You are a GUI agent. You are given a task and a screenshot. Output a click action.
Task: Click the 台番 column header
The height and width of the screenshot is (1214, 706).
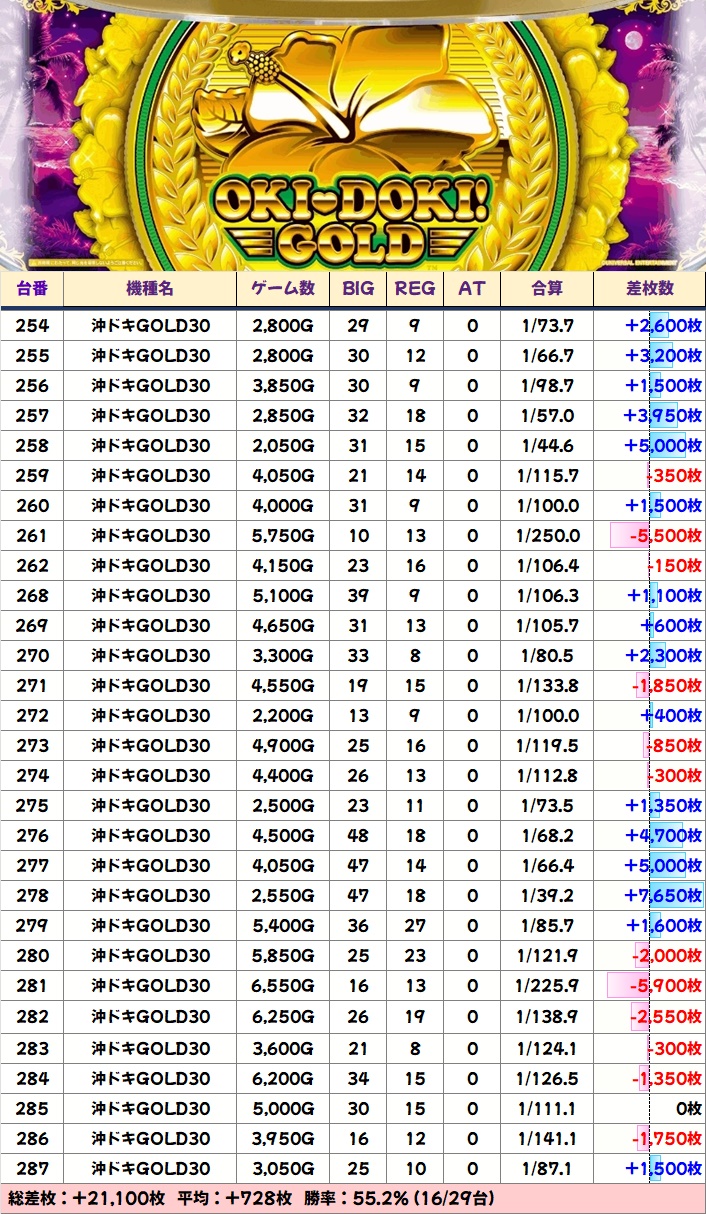pyautogui.click(x=32, y=289)
